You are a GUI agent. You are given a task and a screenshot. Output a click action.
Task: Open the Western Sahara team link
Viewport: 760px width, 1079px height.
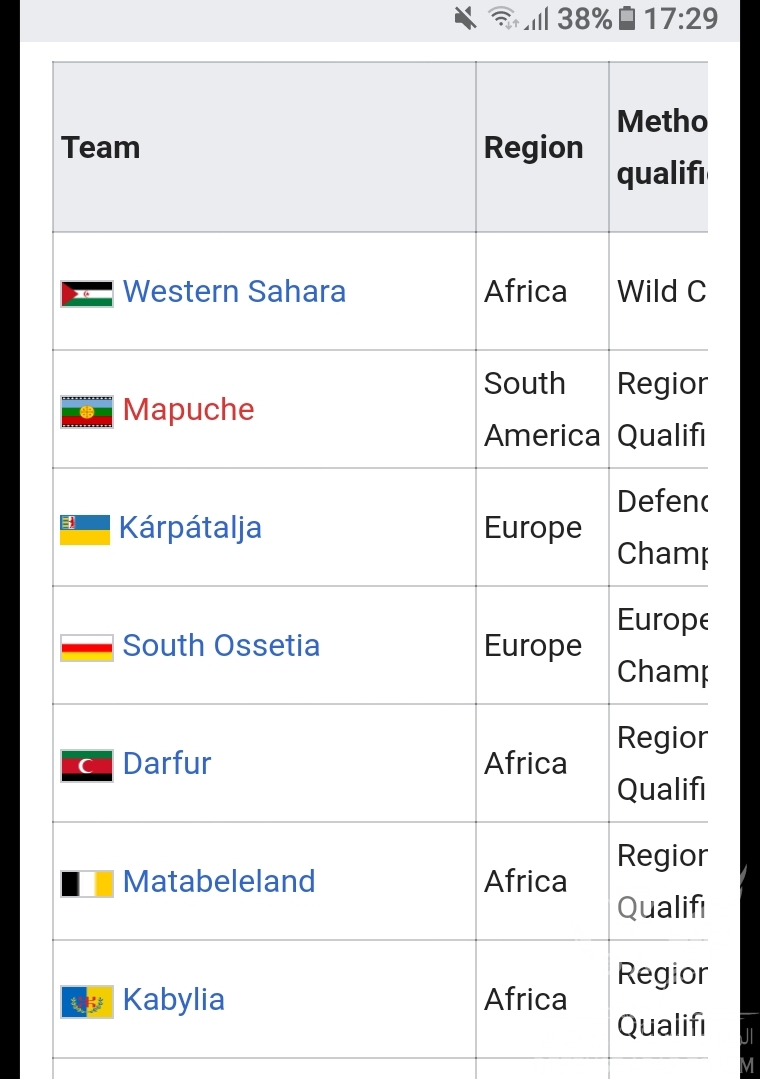click(x=234, y=292)
